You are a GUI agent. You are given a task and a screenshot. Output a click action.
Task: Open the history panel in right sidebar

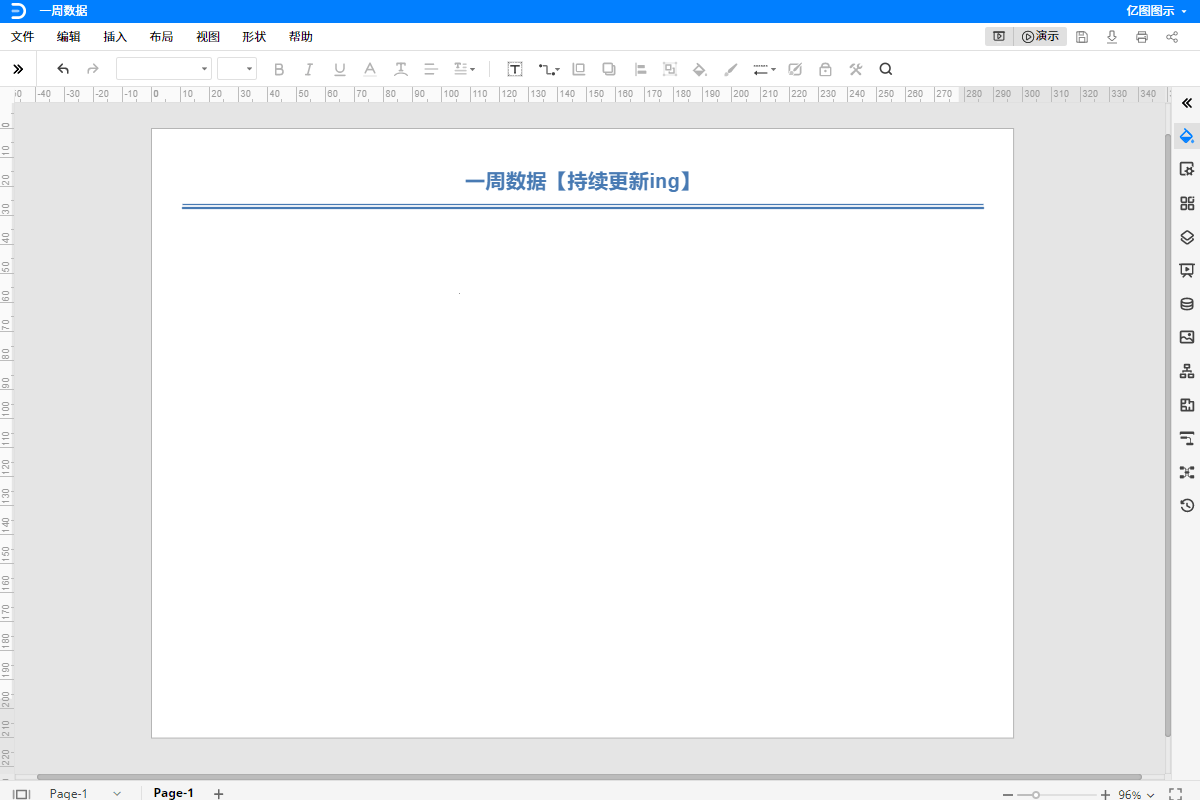point(1187,505)
